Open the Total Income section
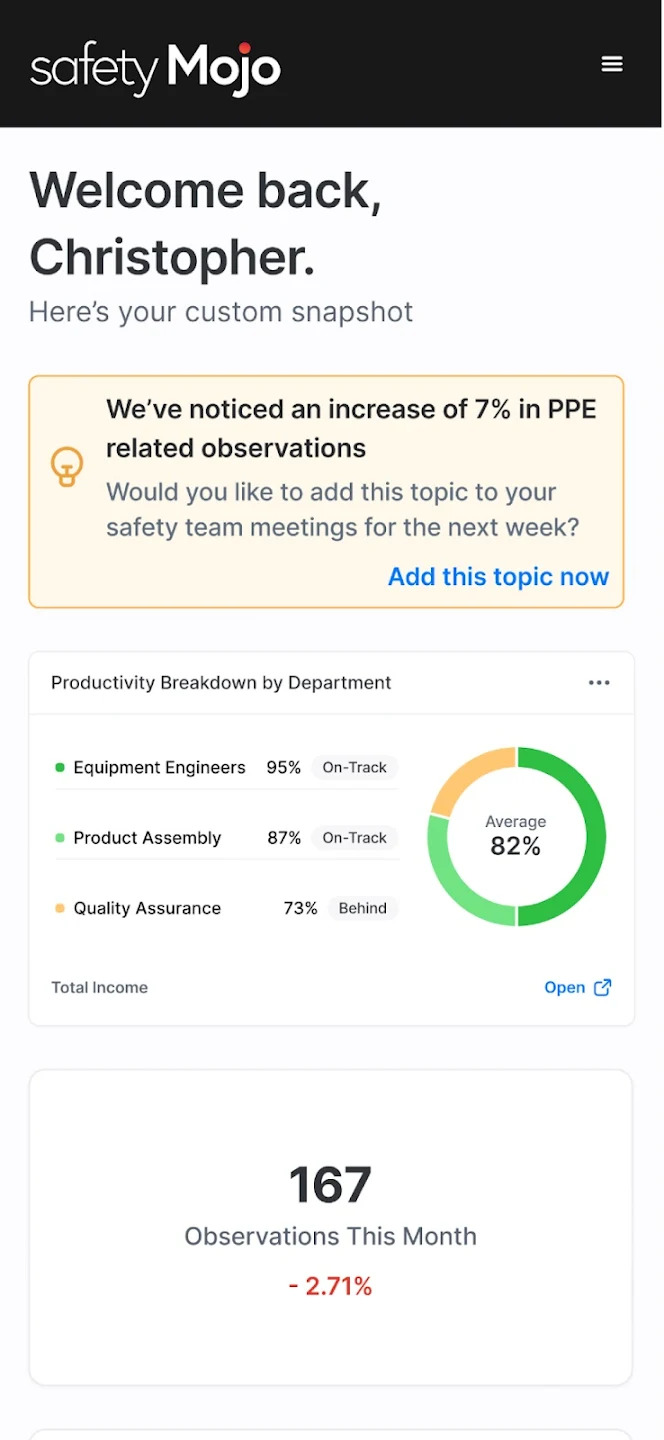Image resolution: width=664 pixels, height=1440 pixels. (99, 987)
